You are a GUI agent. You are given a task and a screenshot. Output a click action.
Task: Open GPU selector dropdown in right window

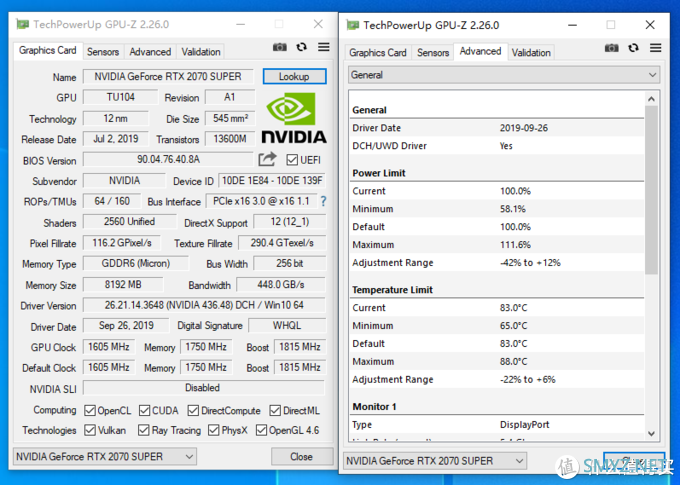pyautogui.click(x=435, y=461)
